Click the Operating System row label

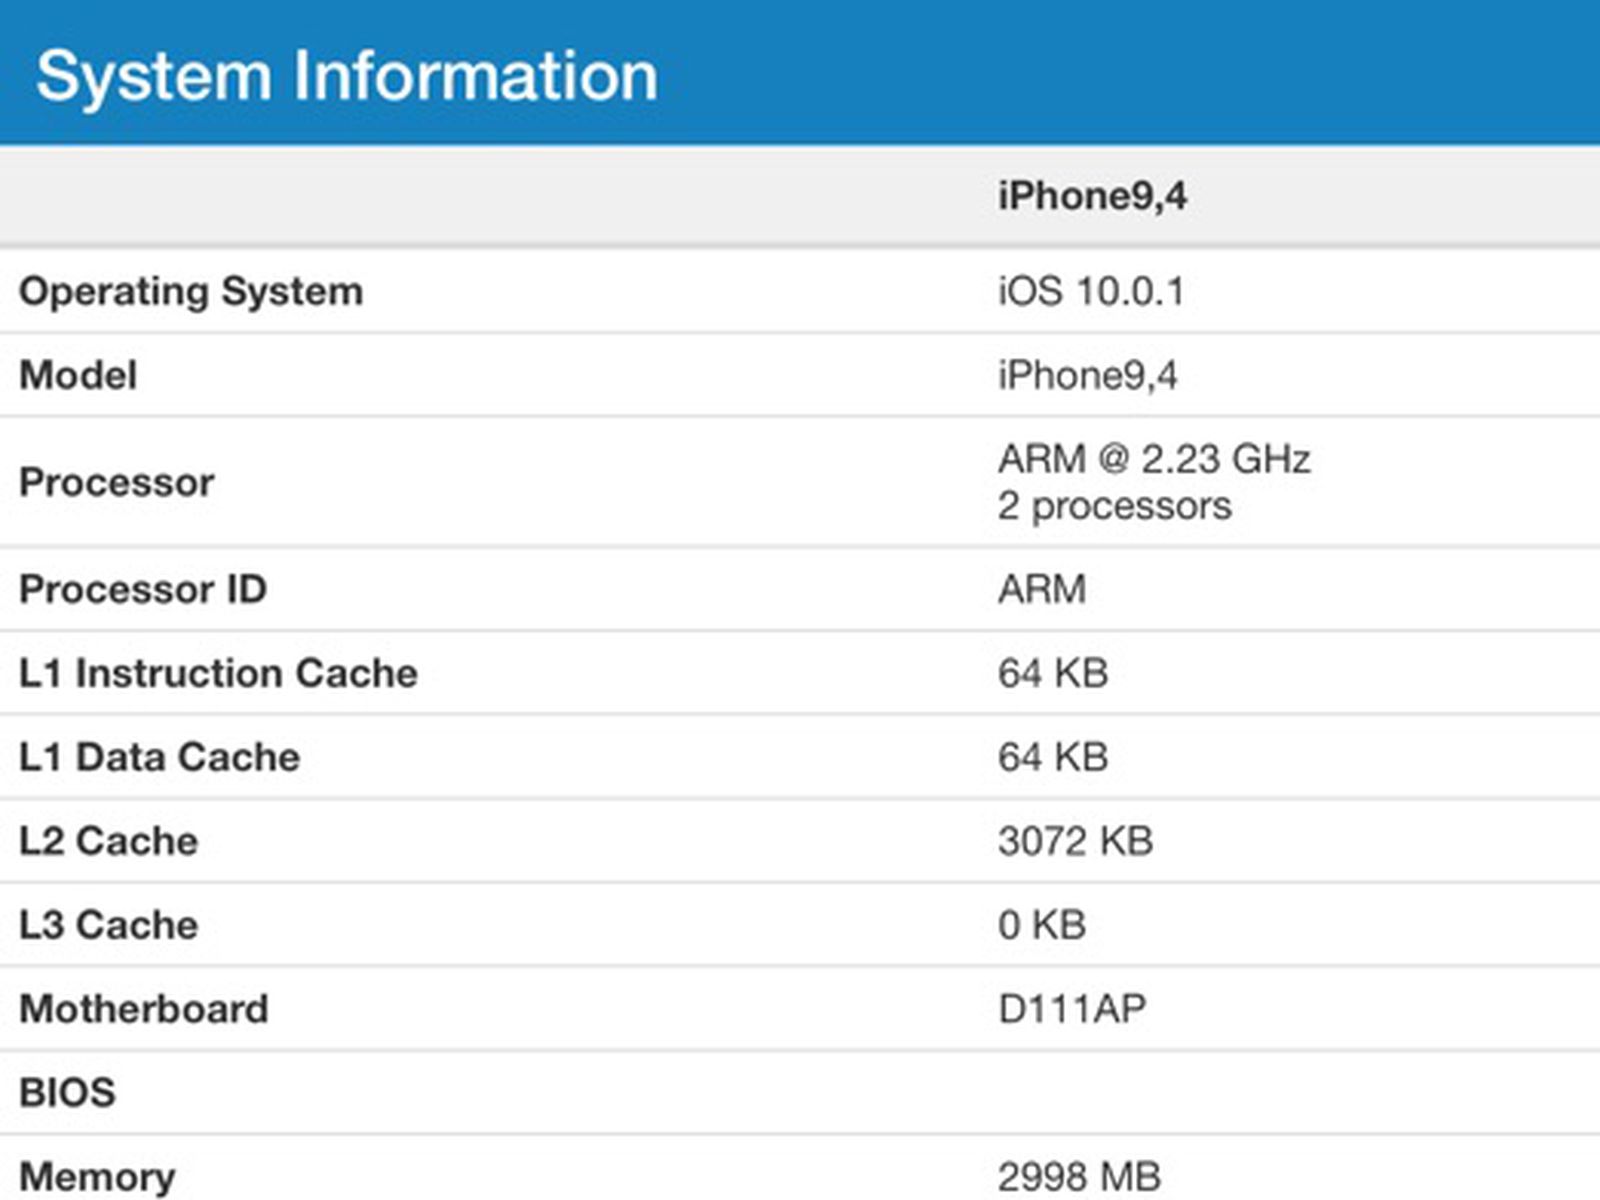pyautogui.click(x=191, y=292)
